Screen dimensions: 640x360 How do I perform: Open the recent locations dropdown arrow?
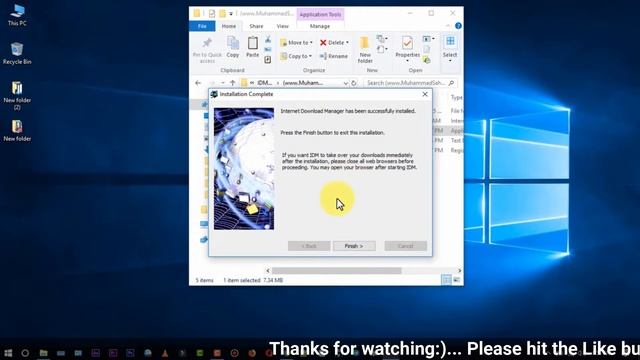(x=222, y=83)
